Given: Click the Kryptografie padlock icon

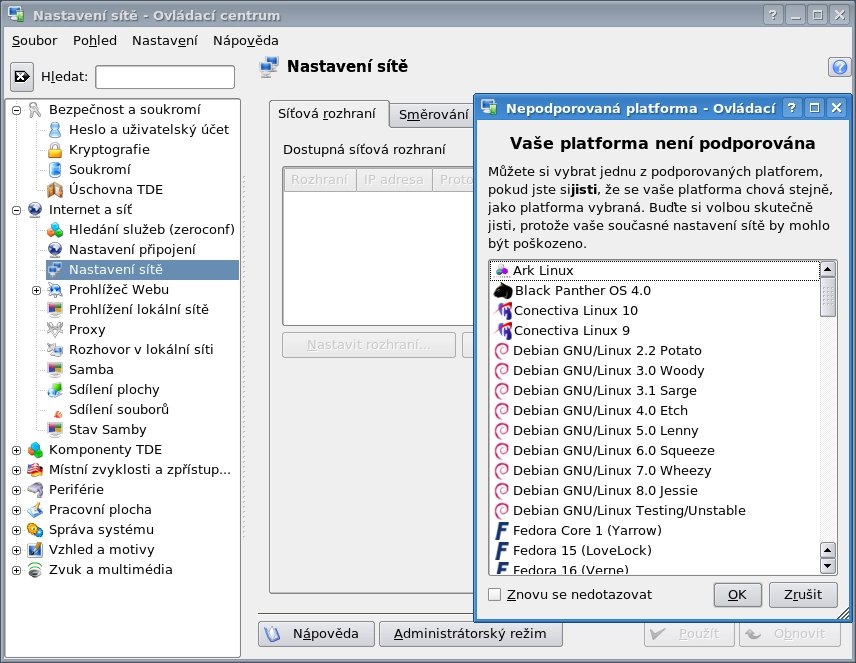Looking at the screenshot, I should tap(55, 150).
